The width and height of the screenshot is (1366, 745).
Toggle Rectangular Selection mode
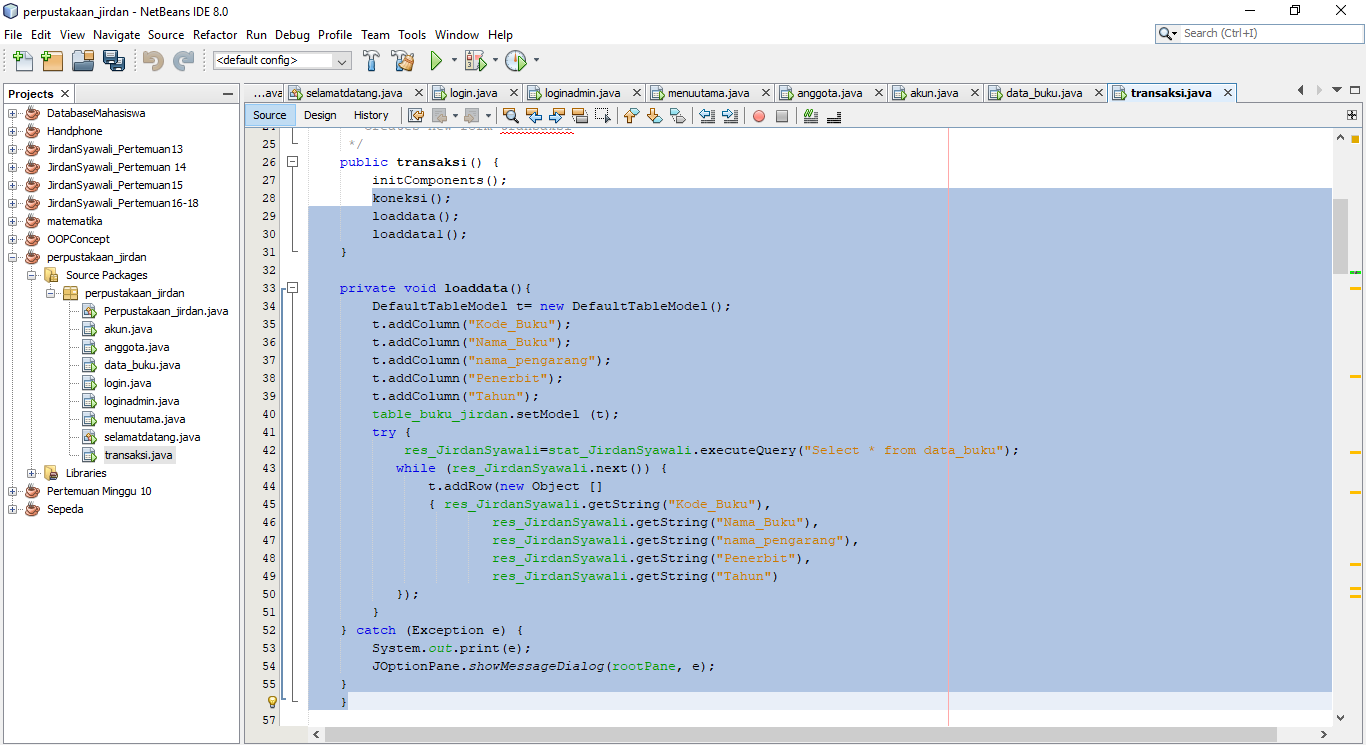point(601,116)
